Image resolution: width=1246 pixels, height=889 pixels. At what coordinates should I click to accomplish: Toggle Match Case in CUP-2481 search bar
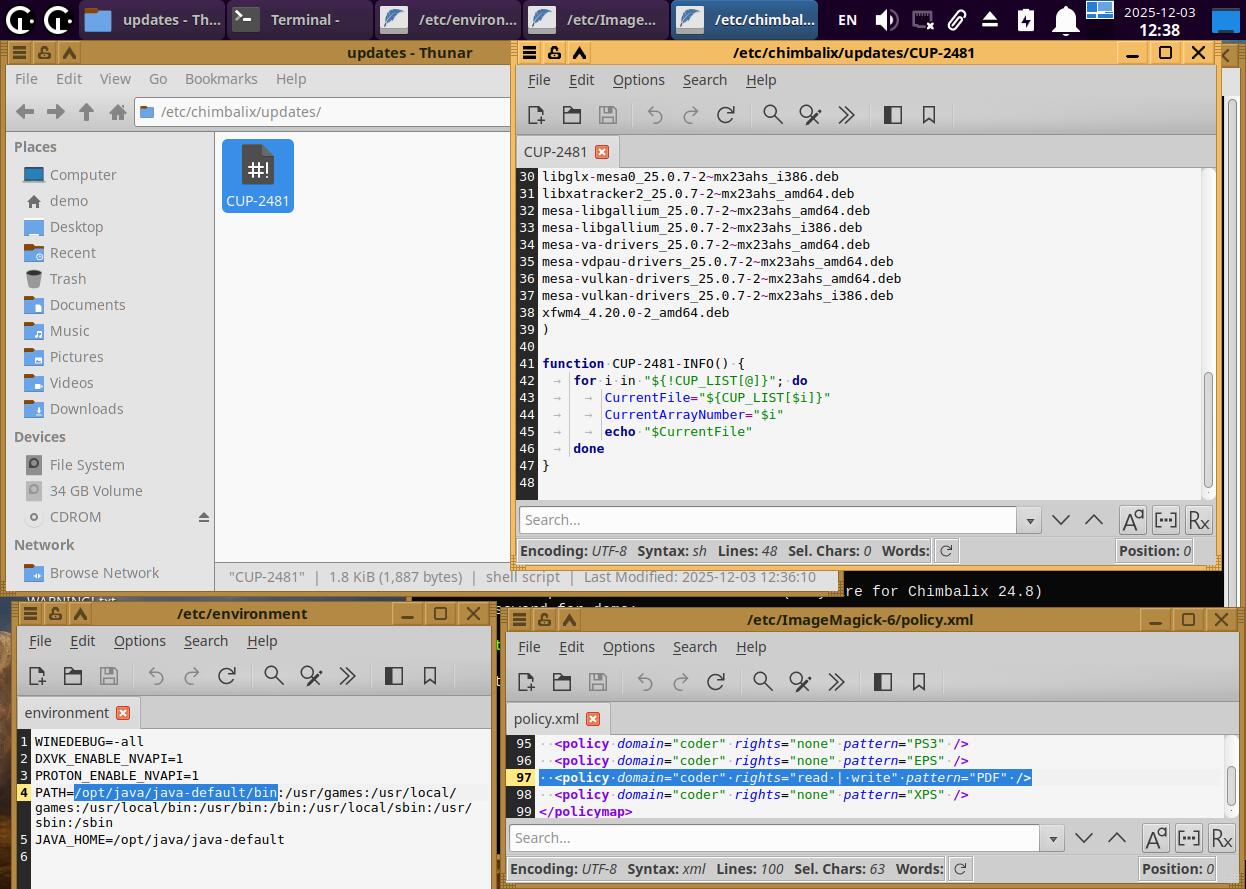[x=1132, y=520]
